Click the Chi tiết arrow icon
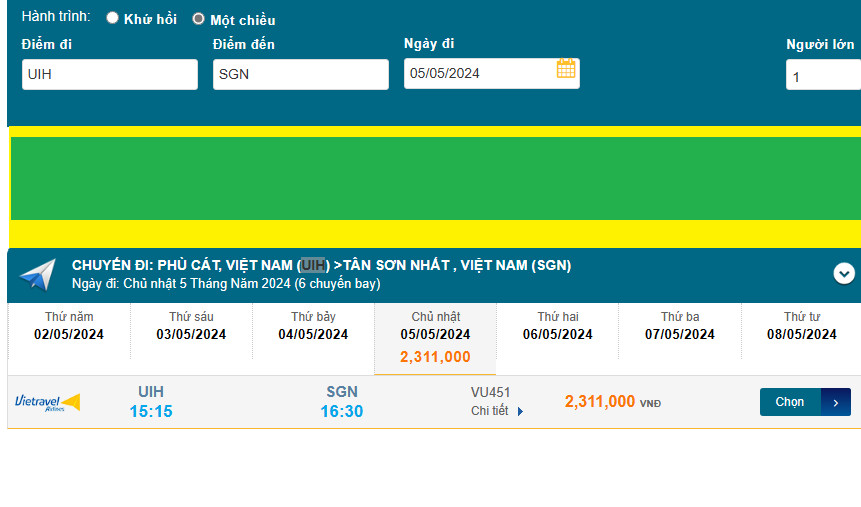This screenshot has width=861, height=507. (x=520, y=411)
